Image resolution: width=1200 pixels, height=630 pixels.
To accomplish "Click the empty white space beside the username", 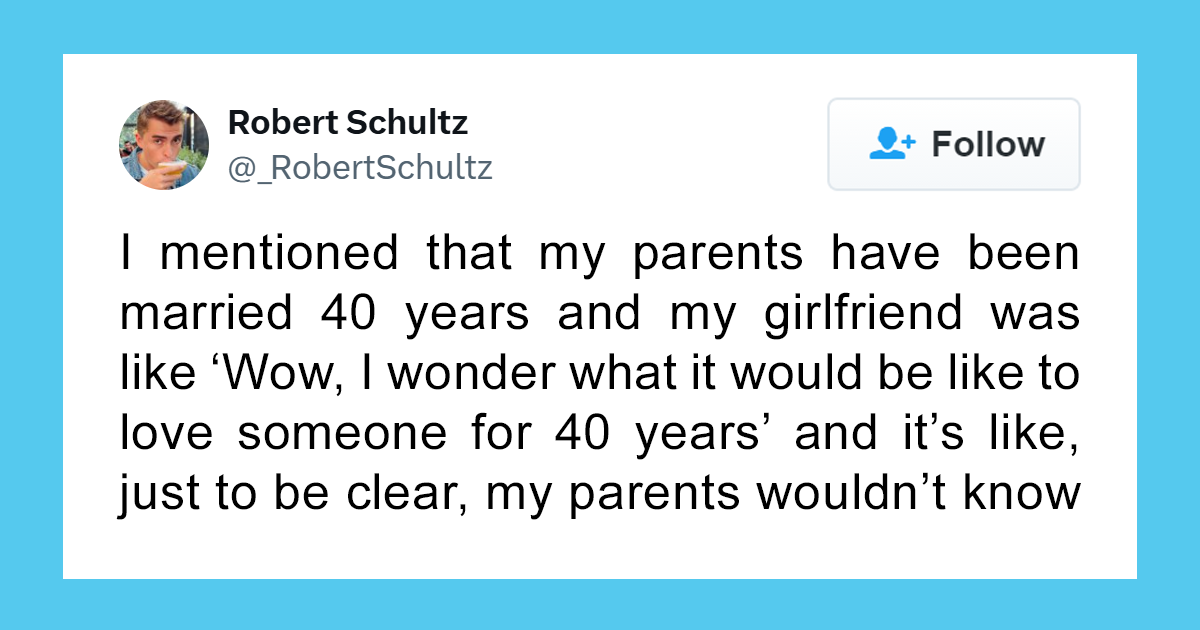I will pyautogui.click(x=660, y=144).
